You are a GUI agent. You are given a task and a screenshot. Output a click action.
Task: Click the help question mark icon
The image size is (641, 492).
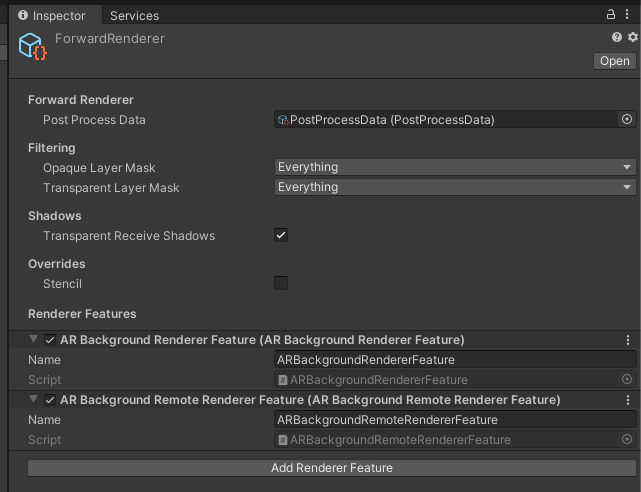click(617, 37)
